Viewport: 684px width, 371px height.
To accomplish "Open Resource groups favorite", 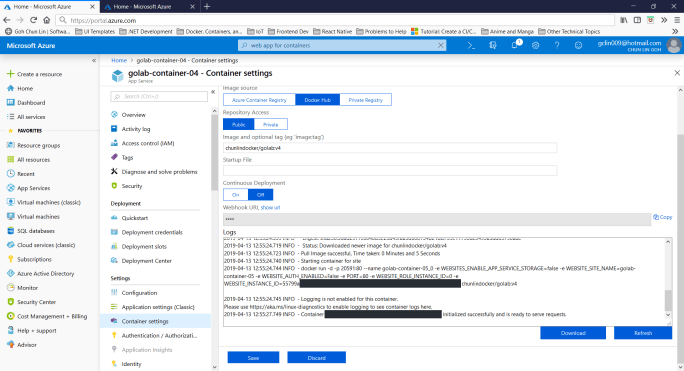I will [x=34, y=145].
